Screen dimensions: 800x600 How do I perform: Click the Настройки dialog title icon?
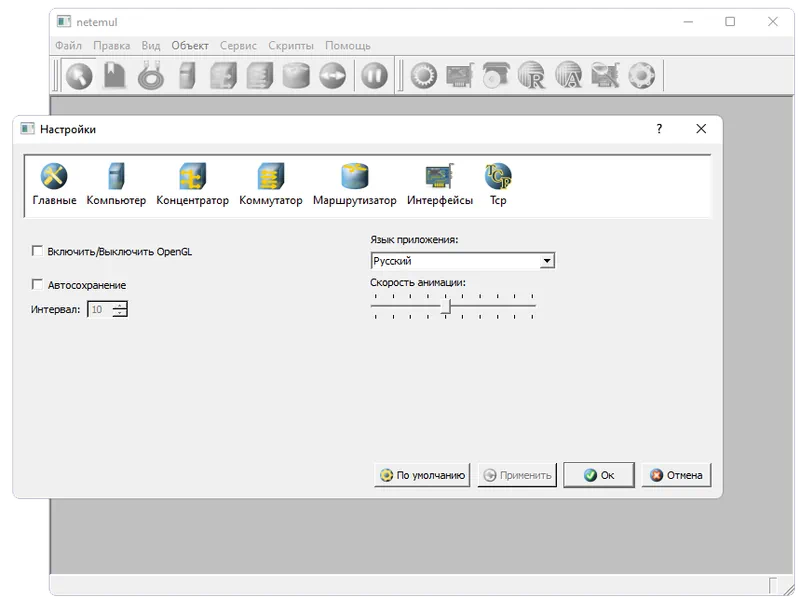pos(27,129)
